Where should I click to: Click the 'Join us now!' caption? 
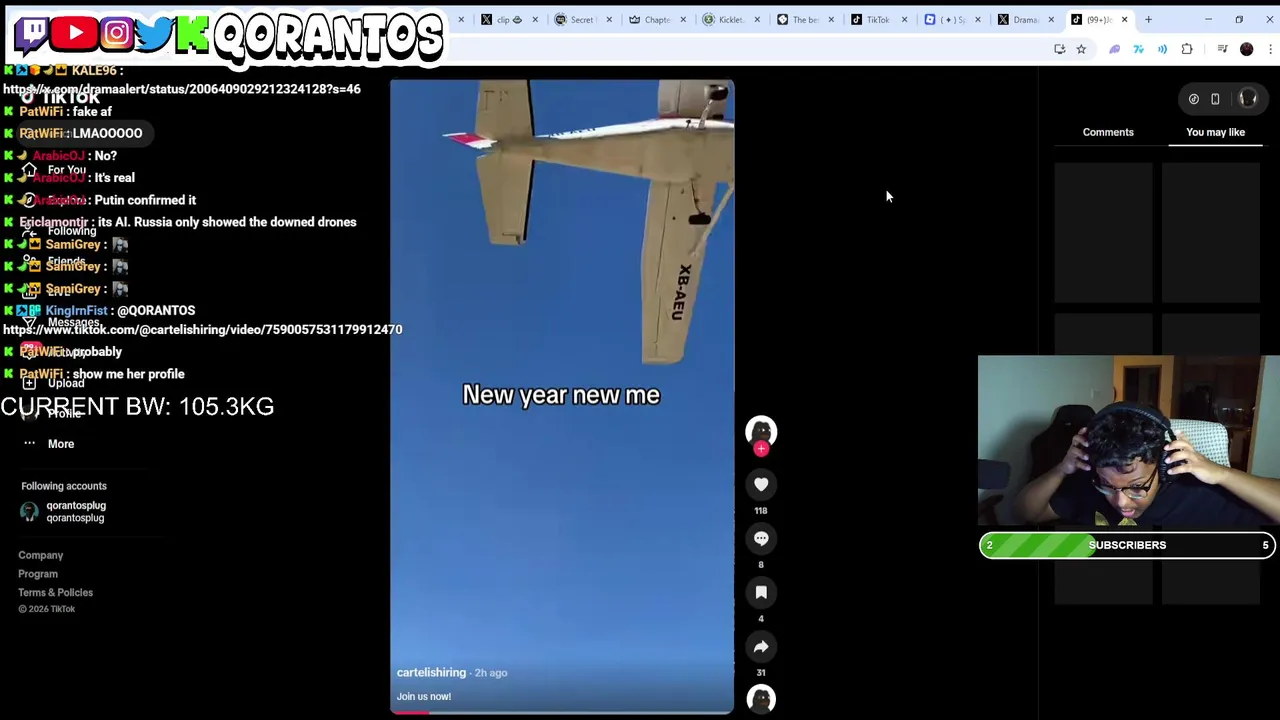pyautogui.click(x=424, y=696)
